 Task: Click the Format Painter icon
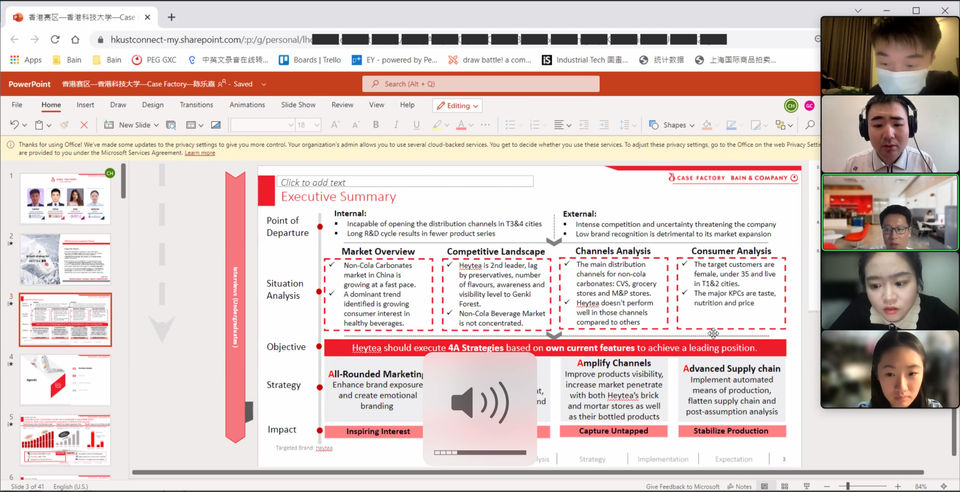[x=64, y=125]
